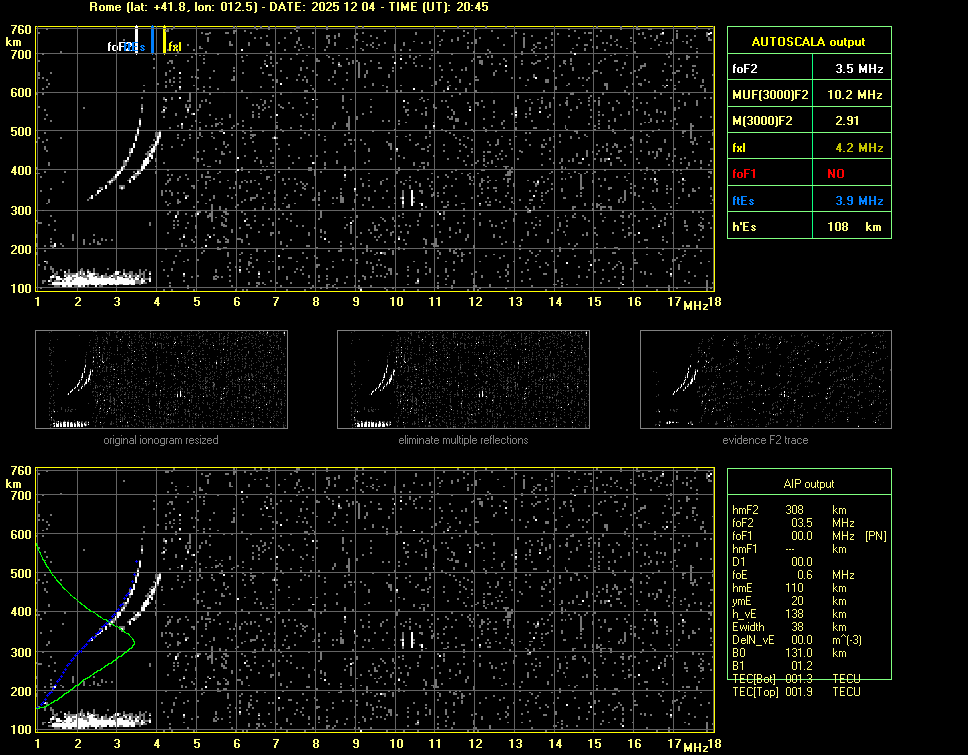
Task: Click the yellow fxI marker label on top ionogram
Action: point(175,46)
